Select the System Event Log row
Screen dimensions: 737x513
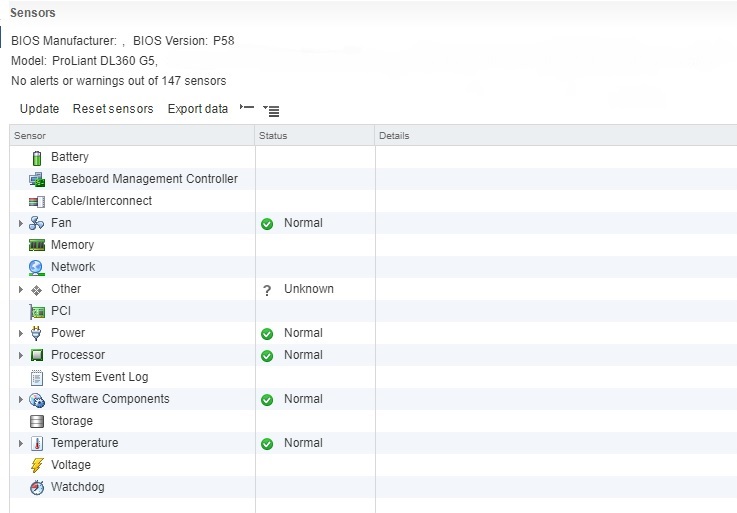tap(373, 377)
